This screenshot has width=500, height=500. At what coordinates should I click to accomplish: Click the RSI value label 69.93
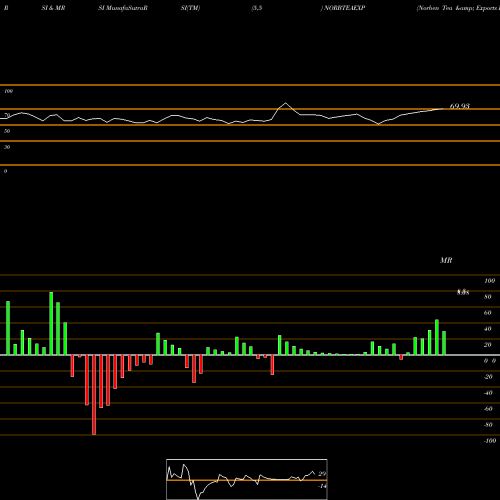tap(460, 106)
